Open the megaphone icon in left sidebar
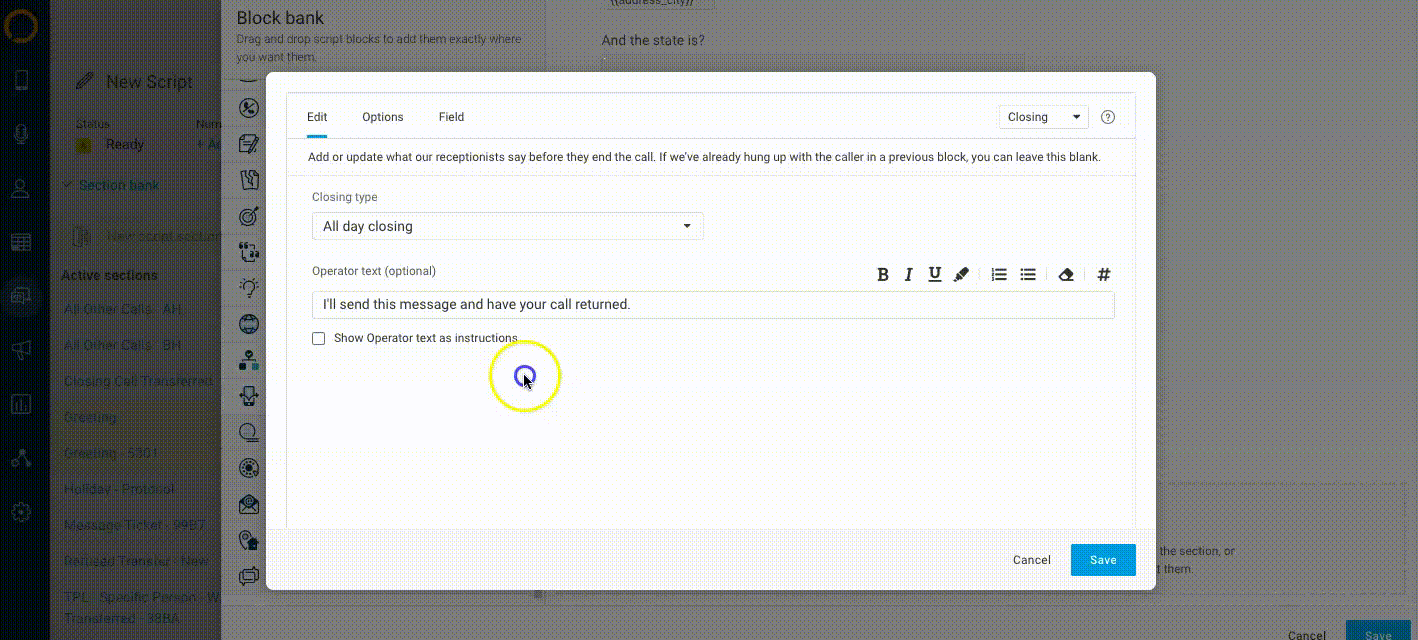Screen dimensions: 1418x640 [21, 349]
